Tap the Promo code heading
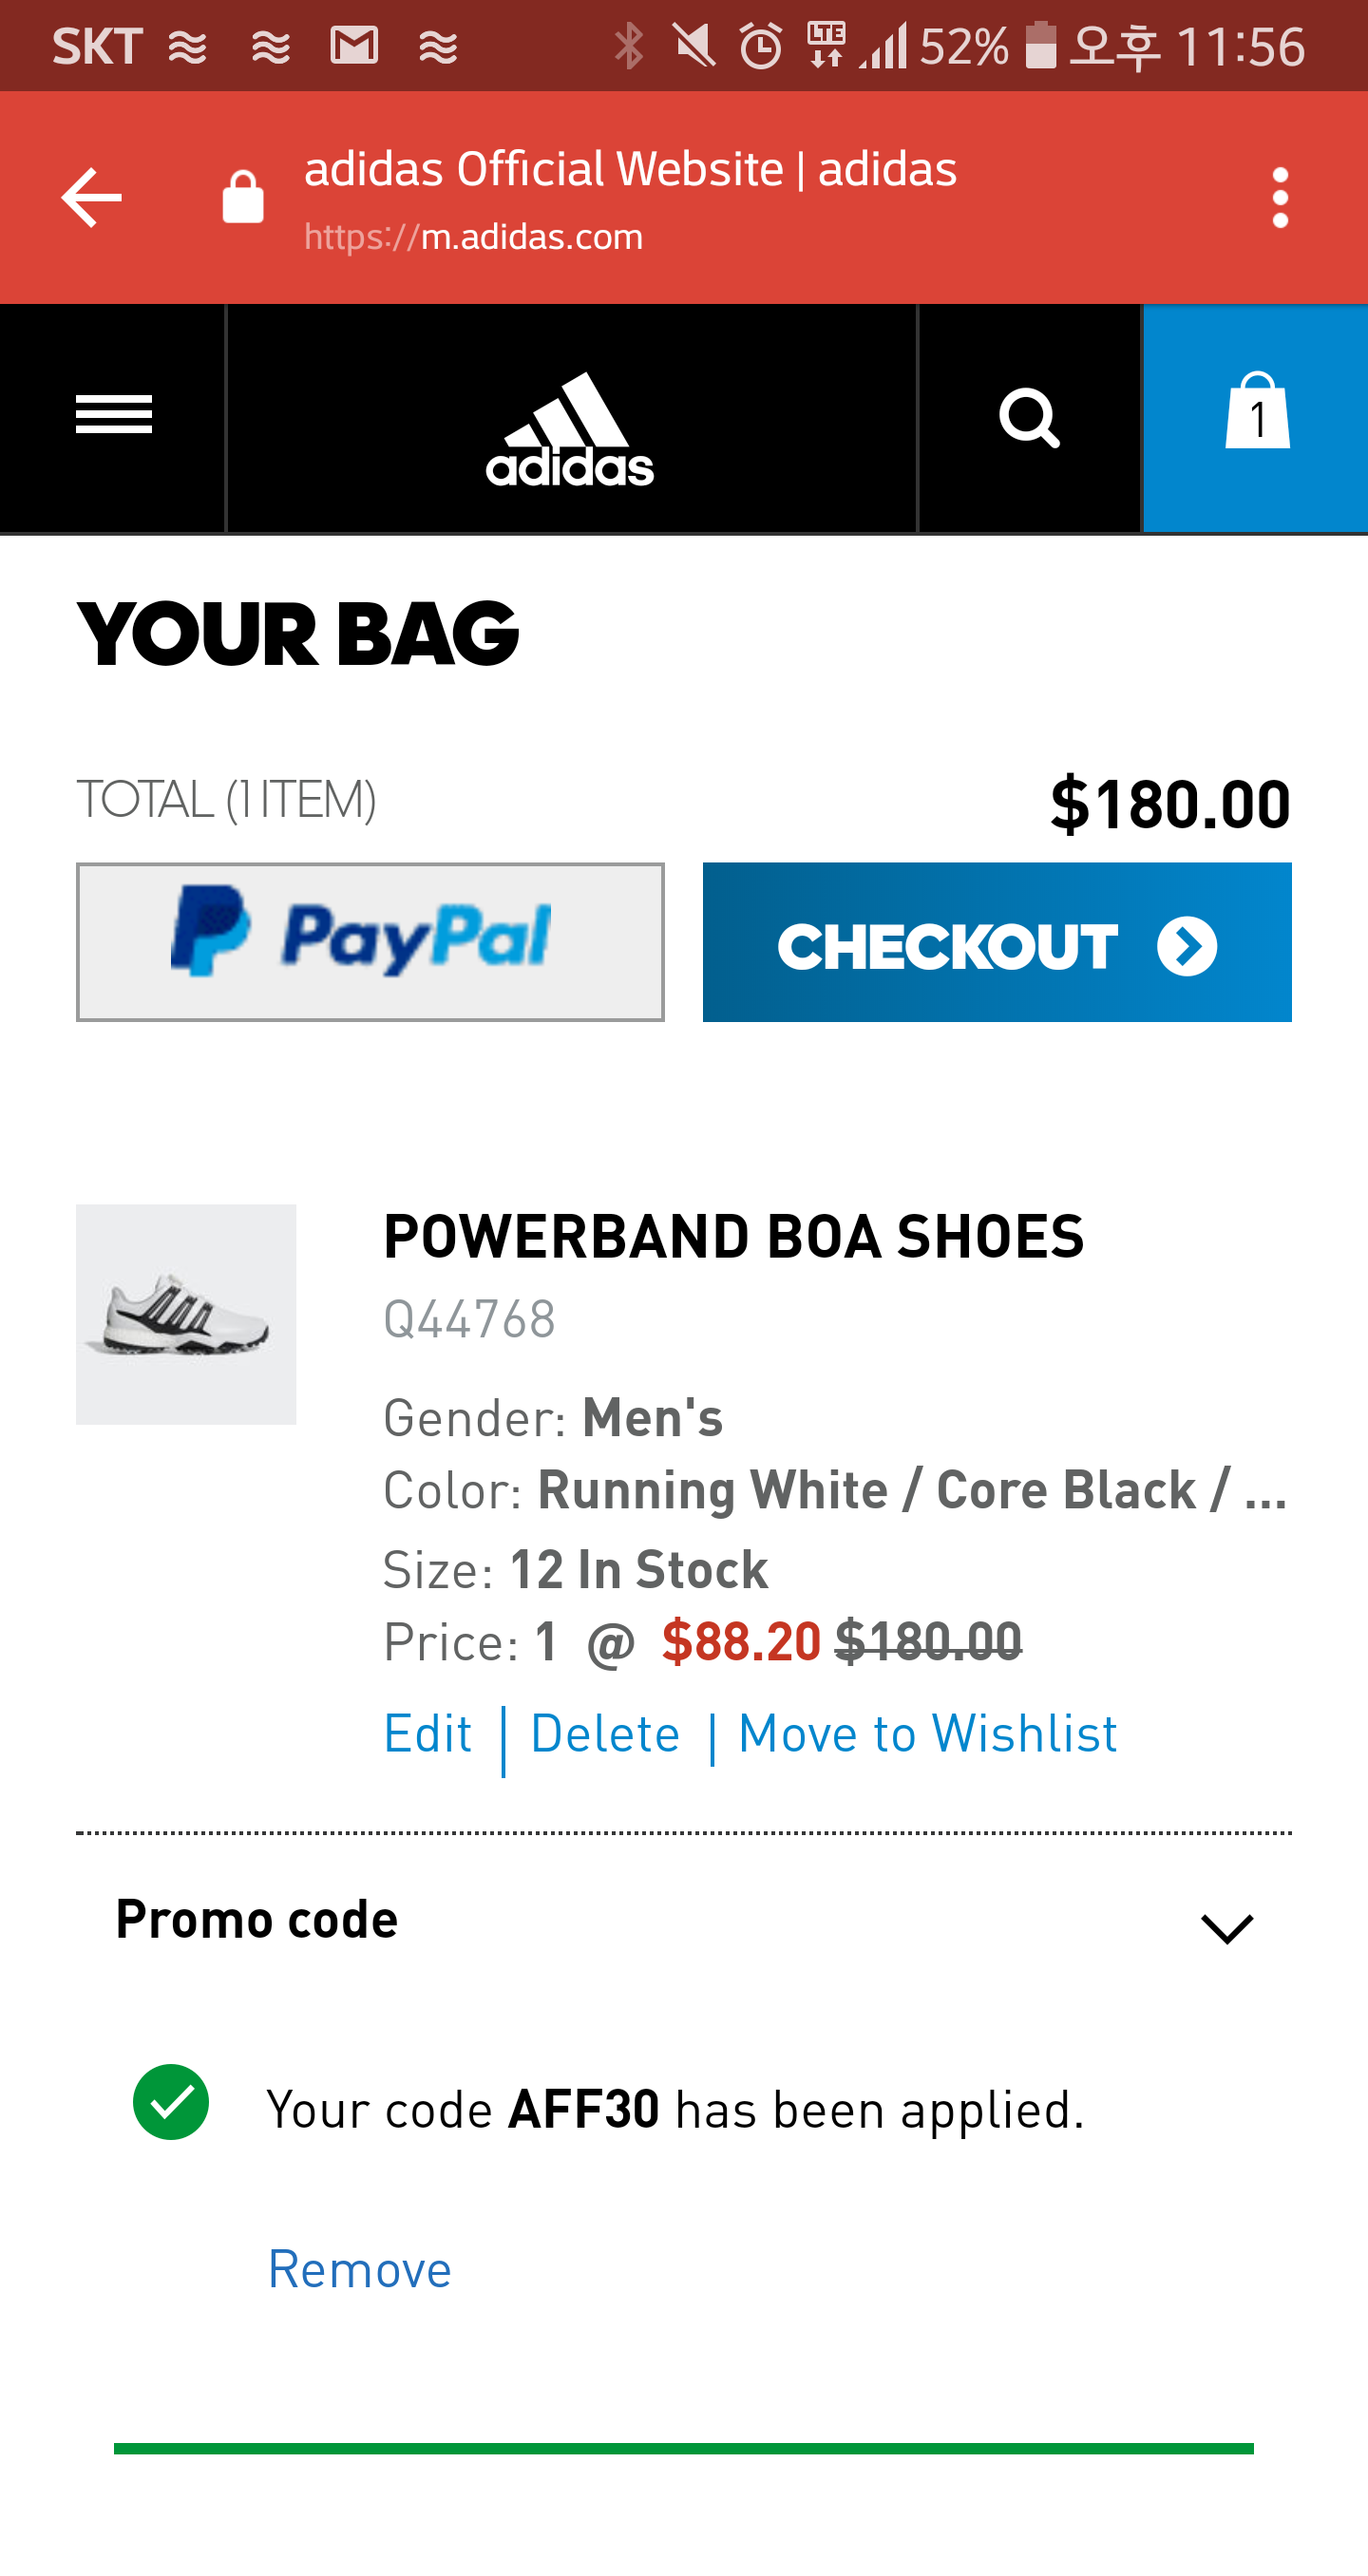Image resolution: width=1368 pixels, height=2576 pixels. (257, 1919)
